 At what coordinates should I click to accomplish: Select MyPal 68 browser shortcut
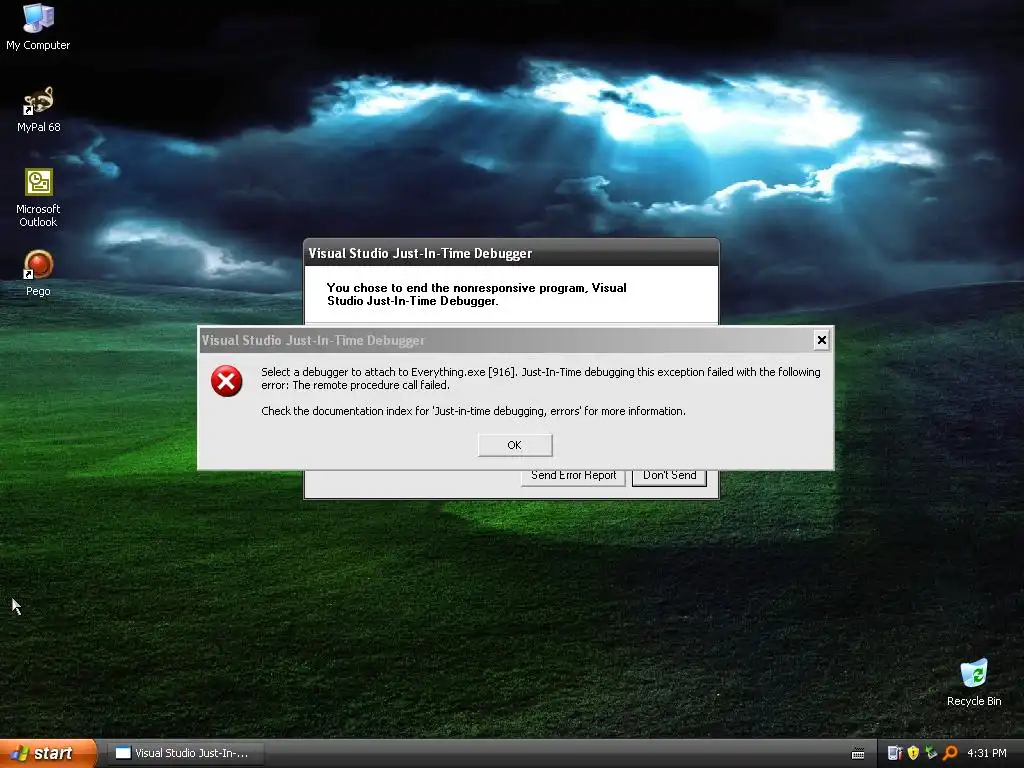[38, 110]
